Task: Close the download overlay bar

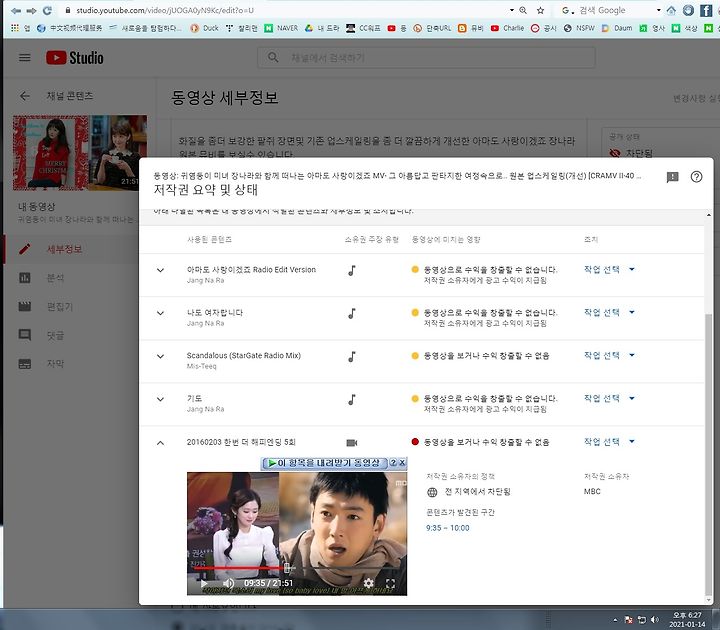Action: click(x=402, y=463)
